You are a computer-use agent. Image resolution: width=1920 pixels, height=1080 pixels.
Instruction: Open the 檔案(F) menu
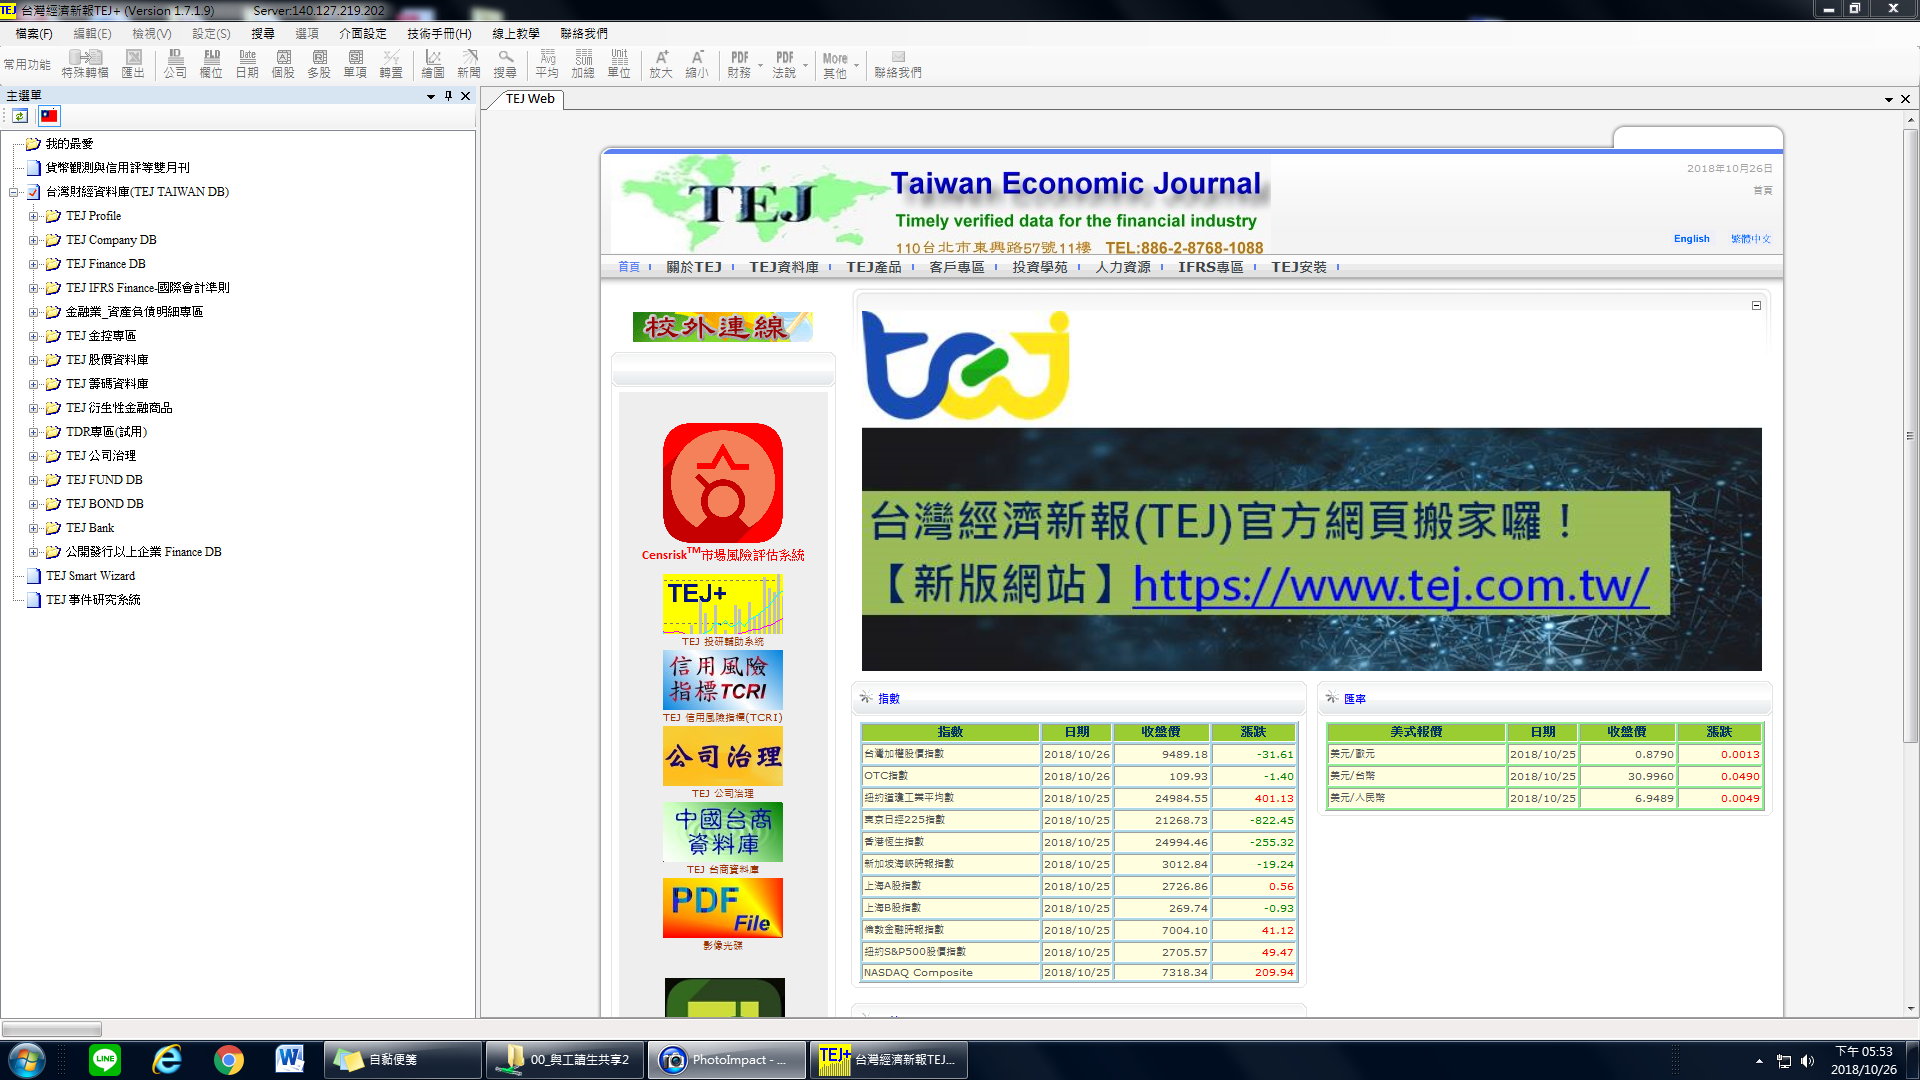pos(34,33)
